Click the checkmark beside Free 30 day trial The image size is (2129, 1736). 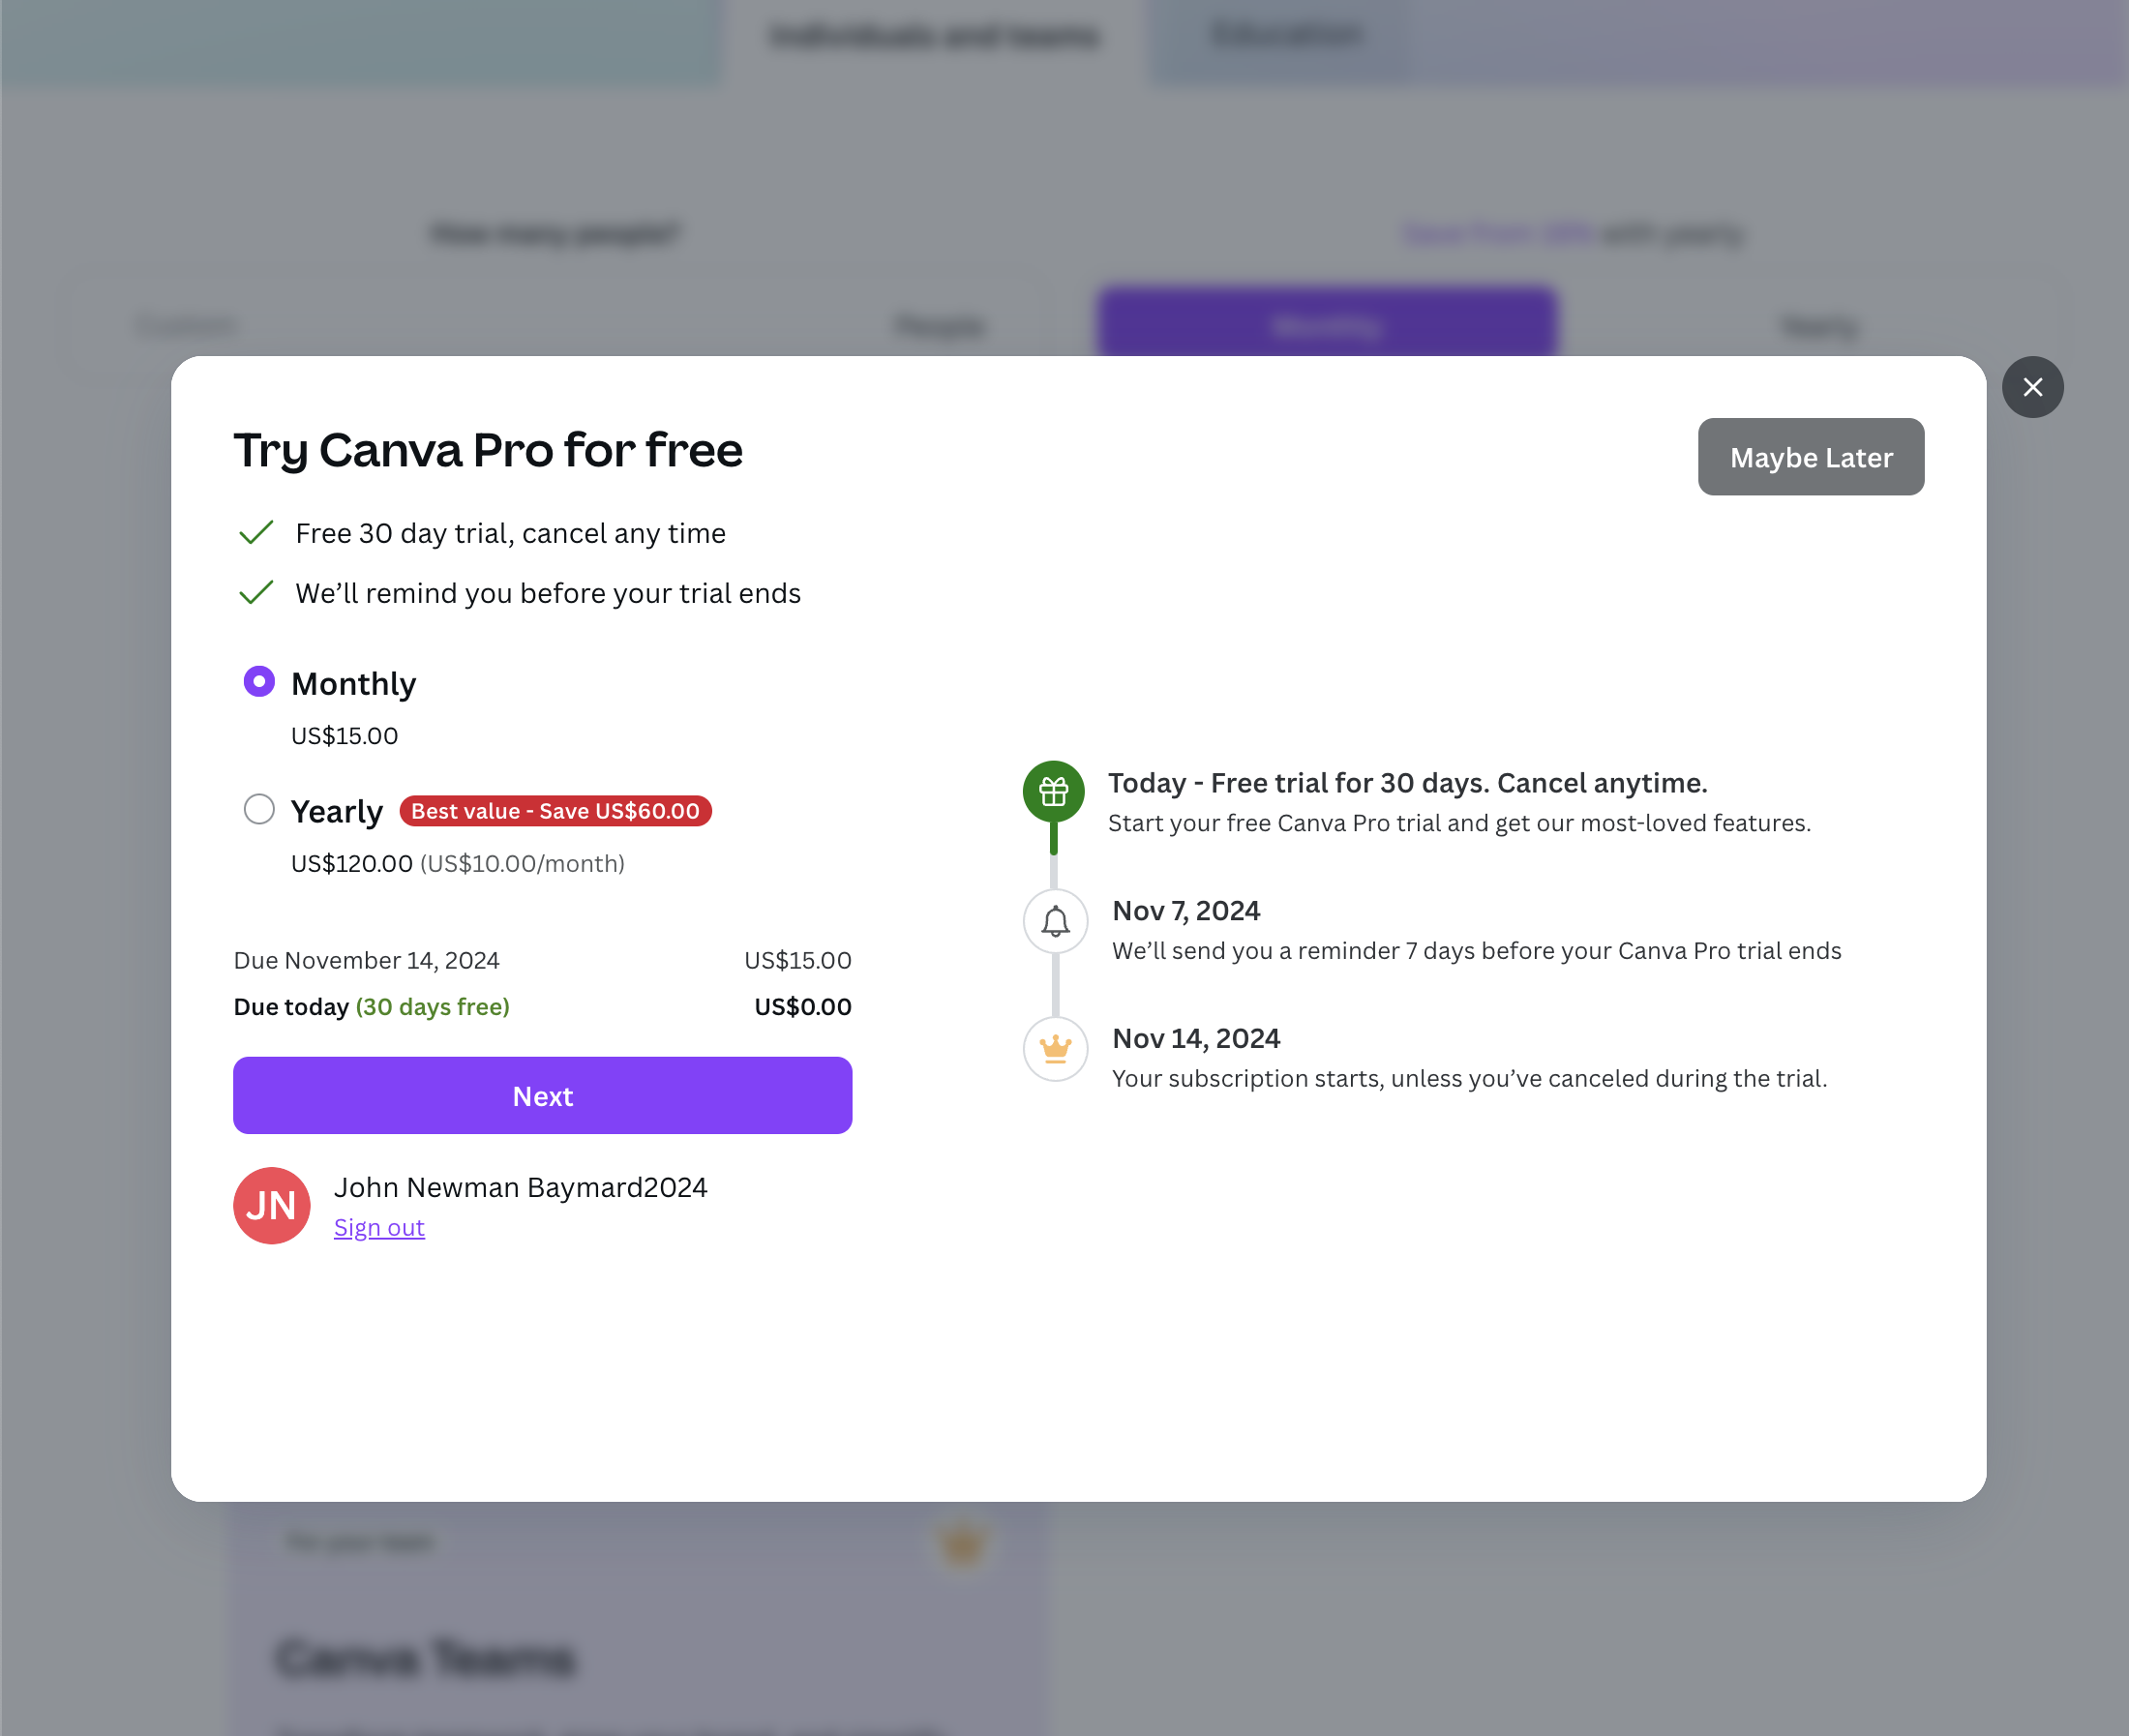pyautogui.click(x=256, y=533)
